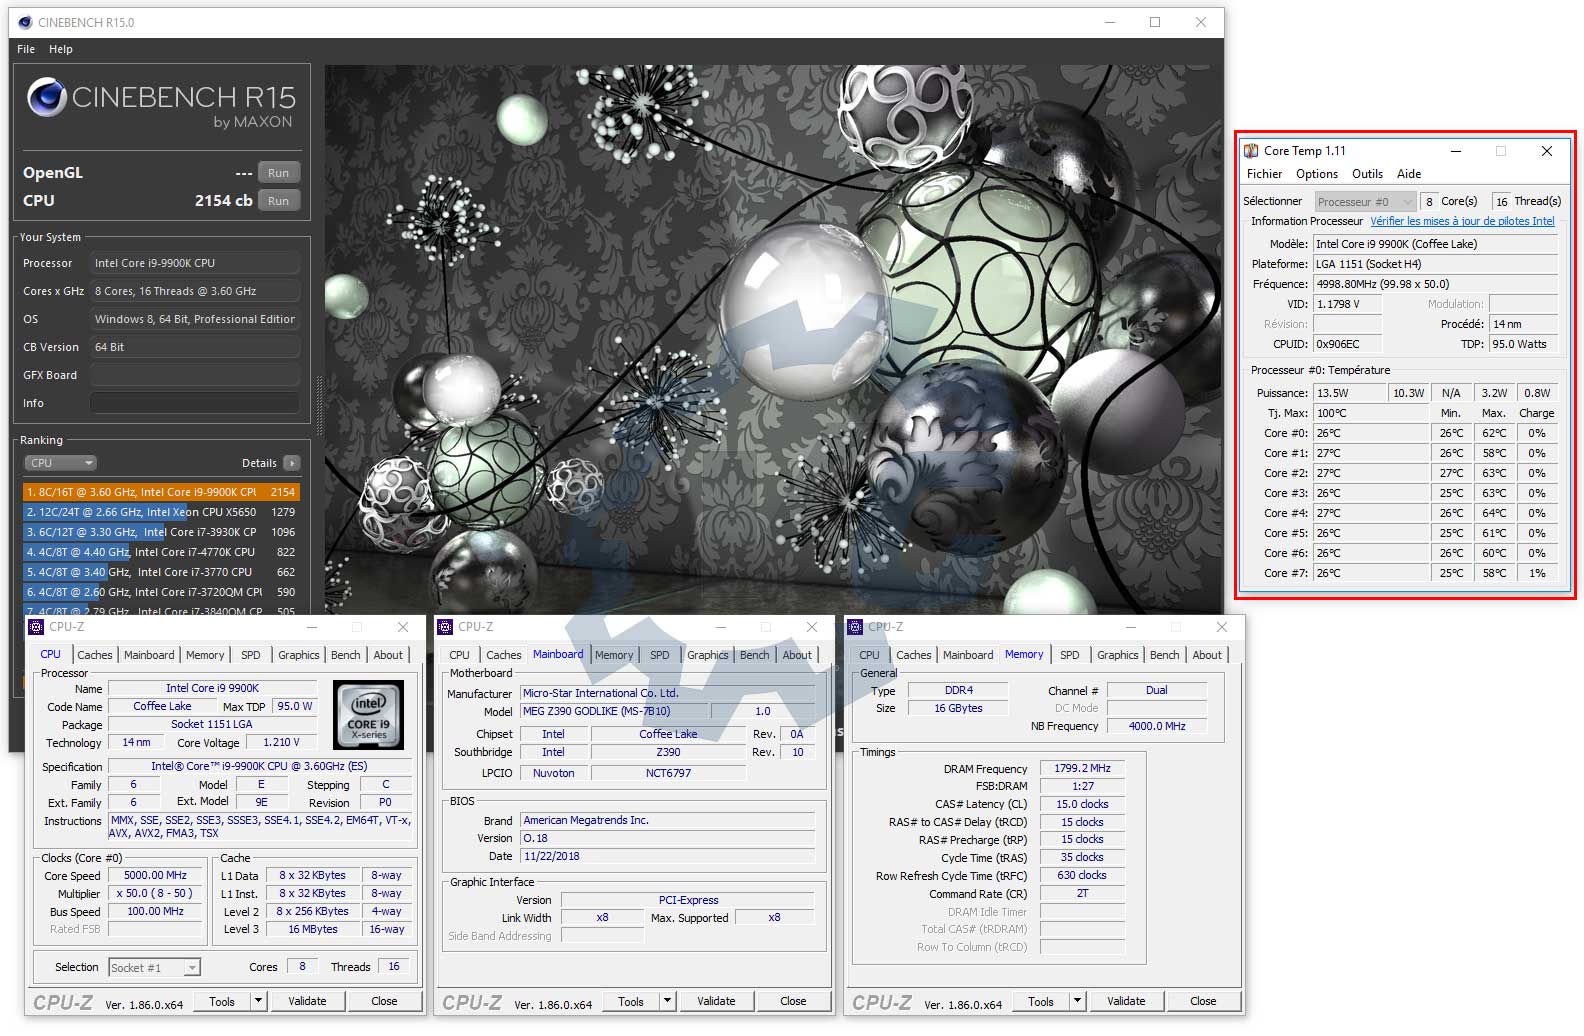This screenshot has height=1036, width=1584.
Task: Click the multiplier value x 50.0 (8 - 50)
Action: pos(155,893)
